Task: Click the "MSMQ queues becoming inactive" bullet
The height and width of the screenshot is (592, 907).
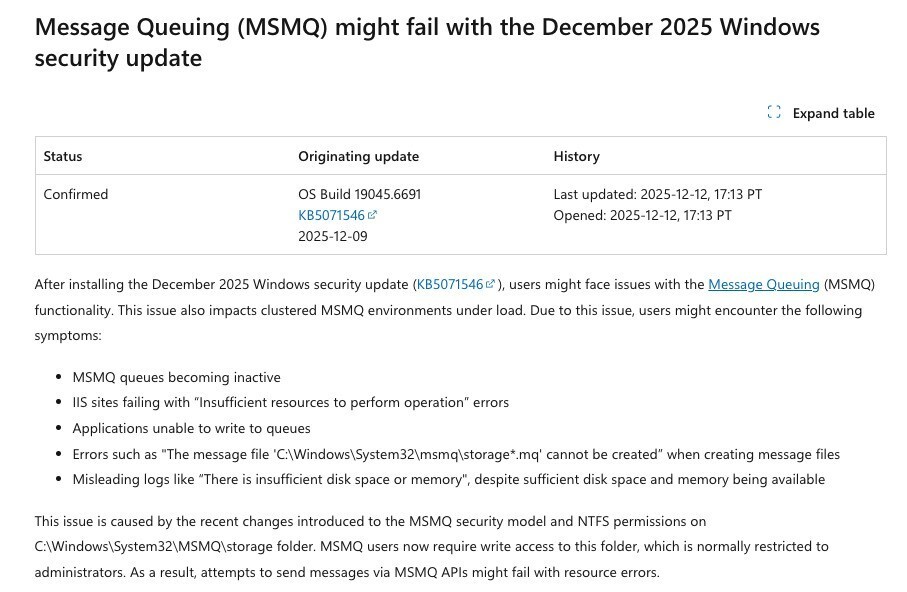Action: [x=176, y=377]
